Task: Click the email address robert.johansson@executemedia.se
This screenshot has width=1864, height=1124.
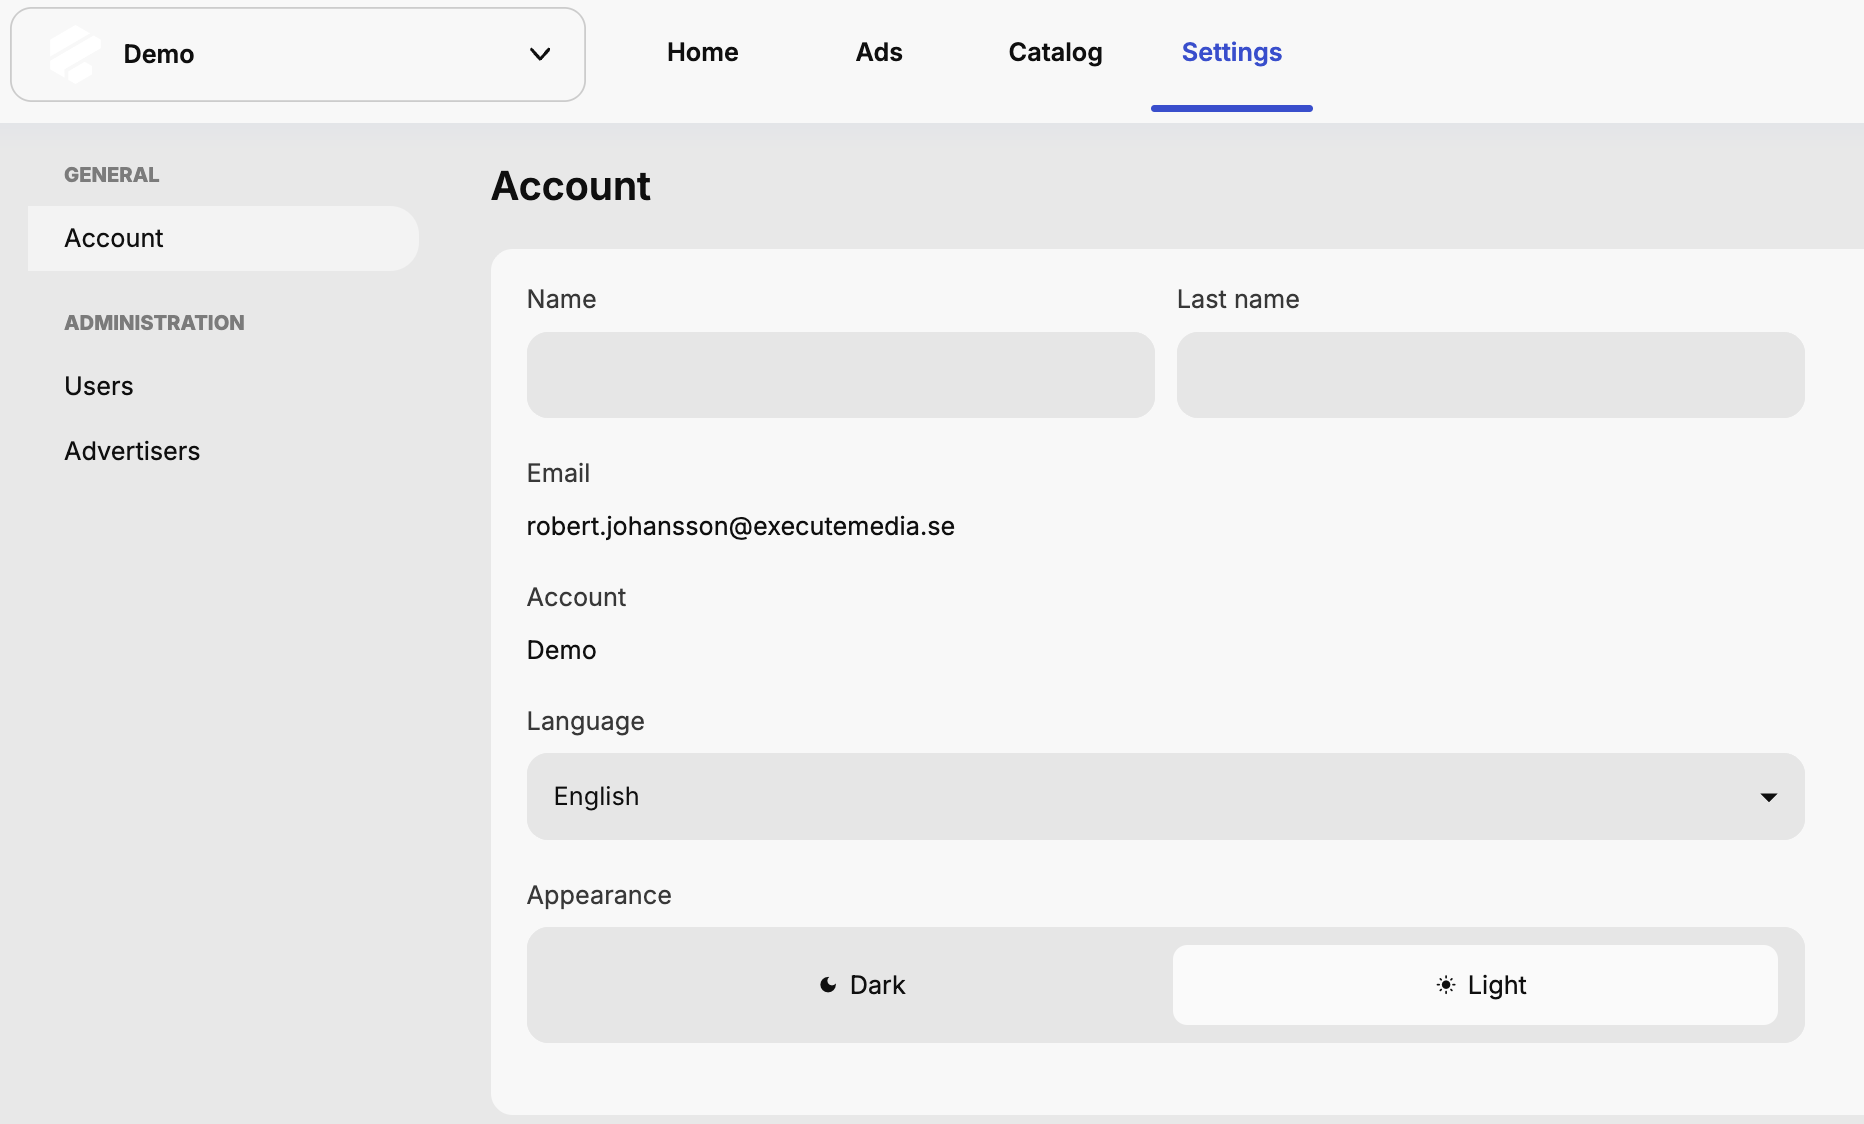Action: pos(739,527)
